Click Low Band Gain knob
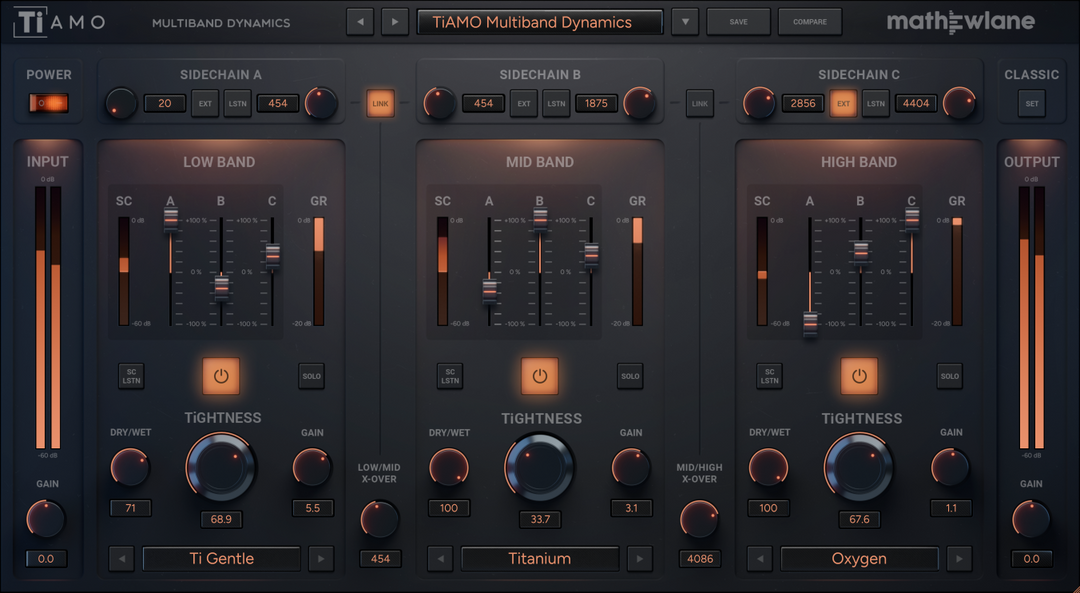This screenshot has height=593, width=1080. (312, 468)
